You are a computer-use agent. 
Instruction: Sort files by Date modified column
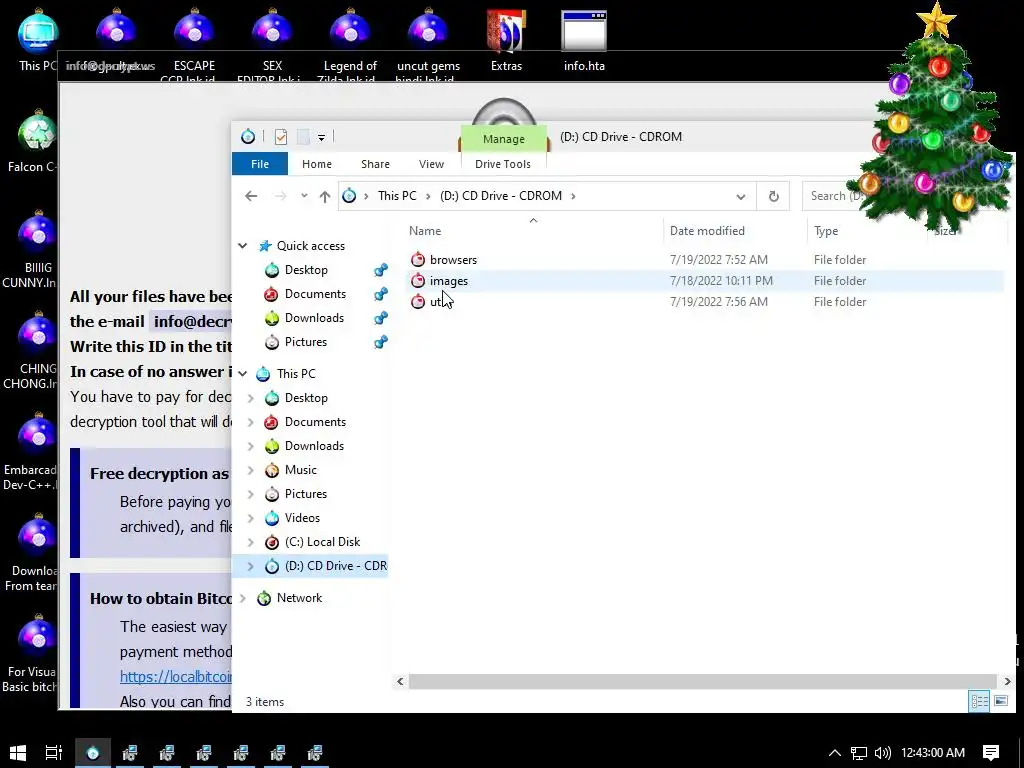click(707, 231)
